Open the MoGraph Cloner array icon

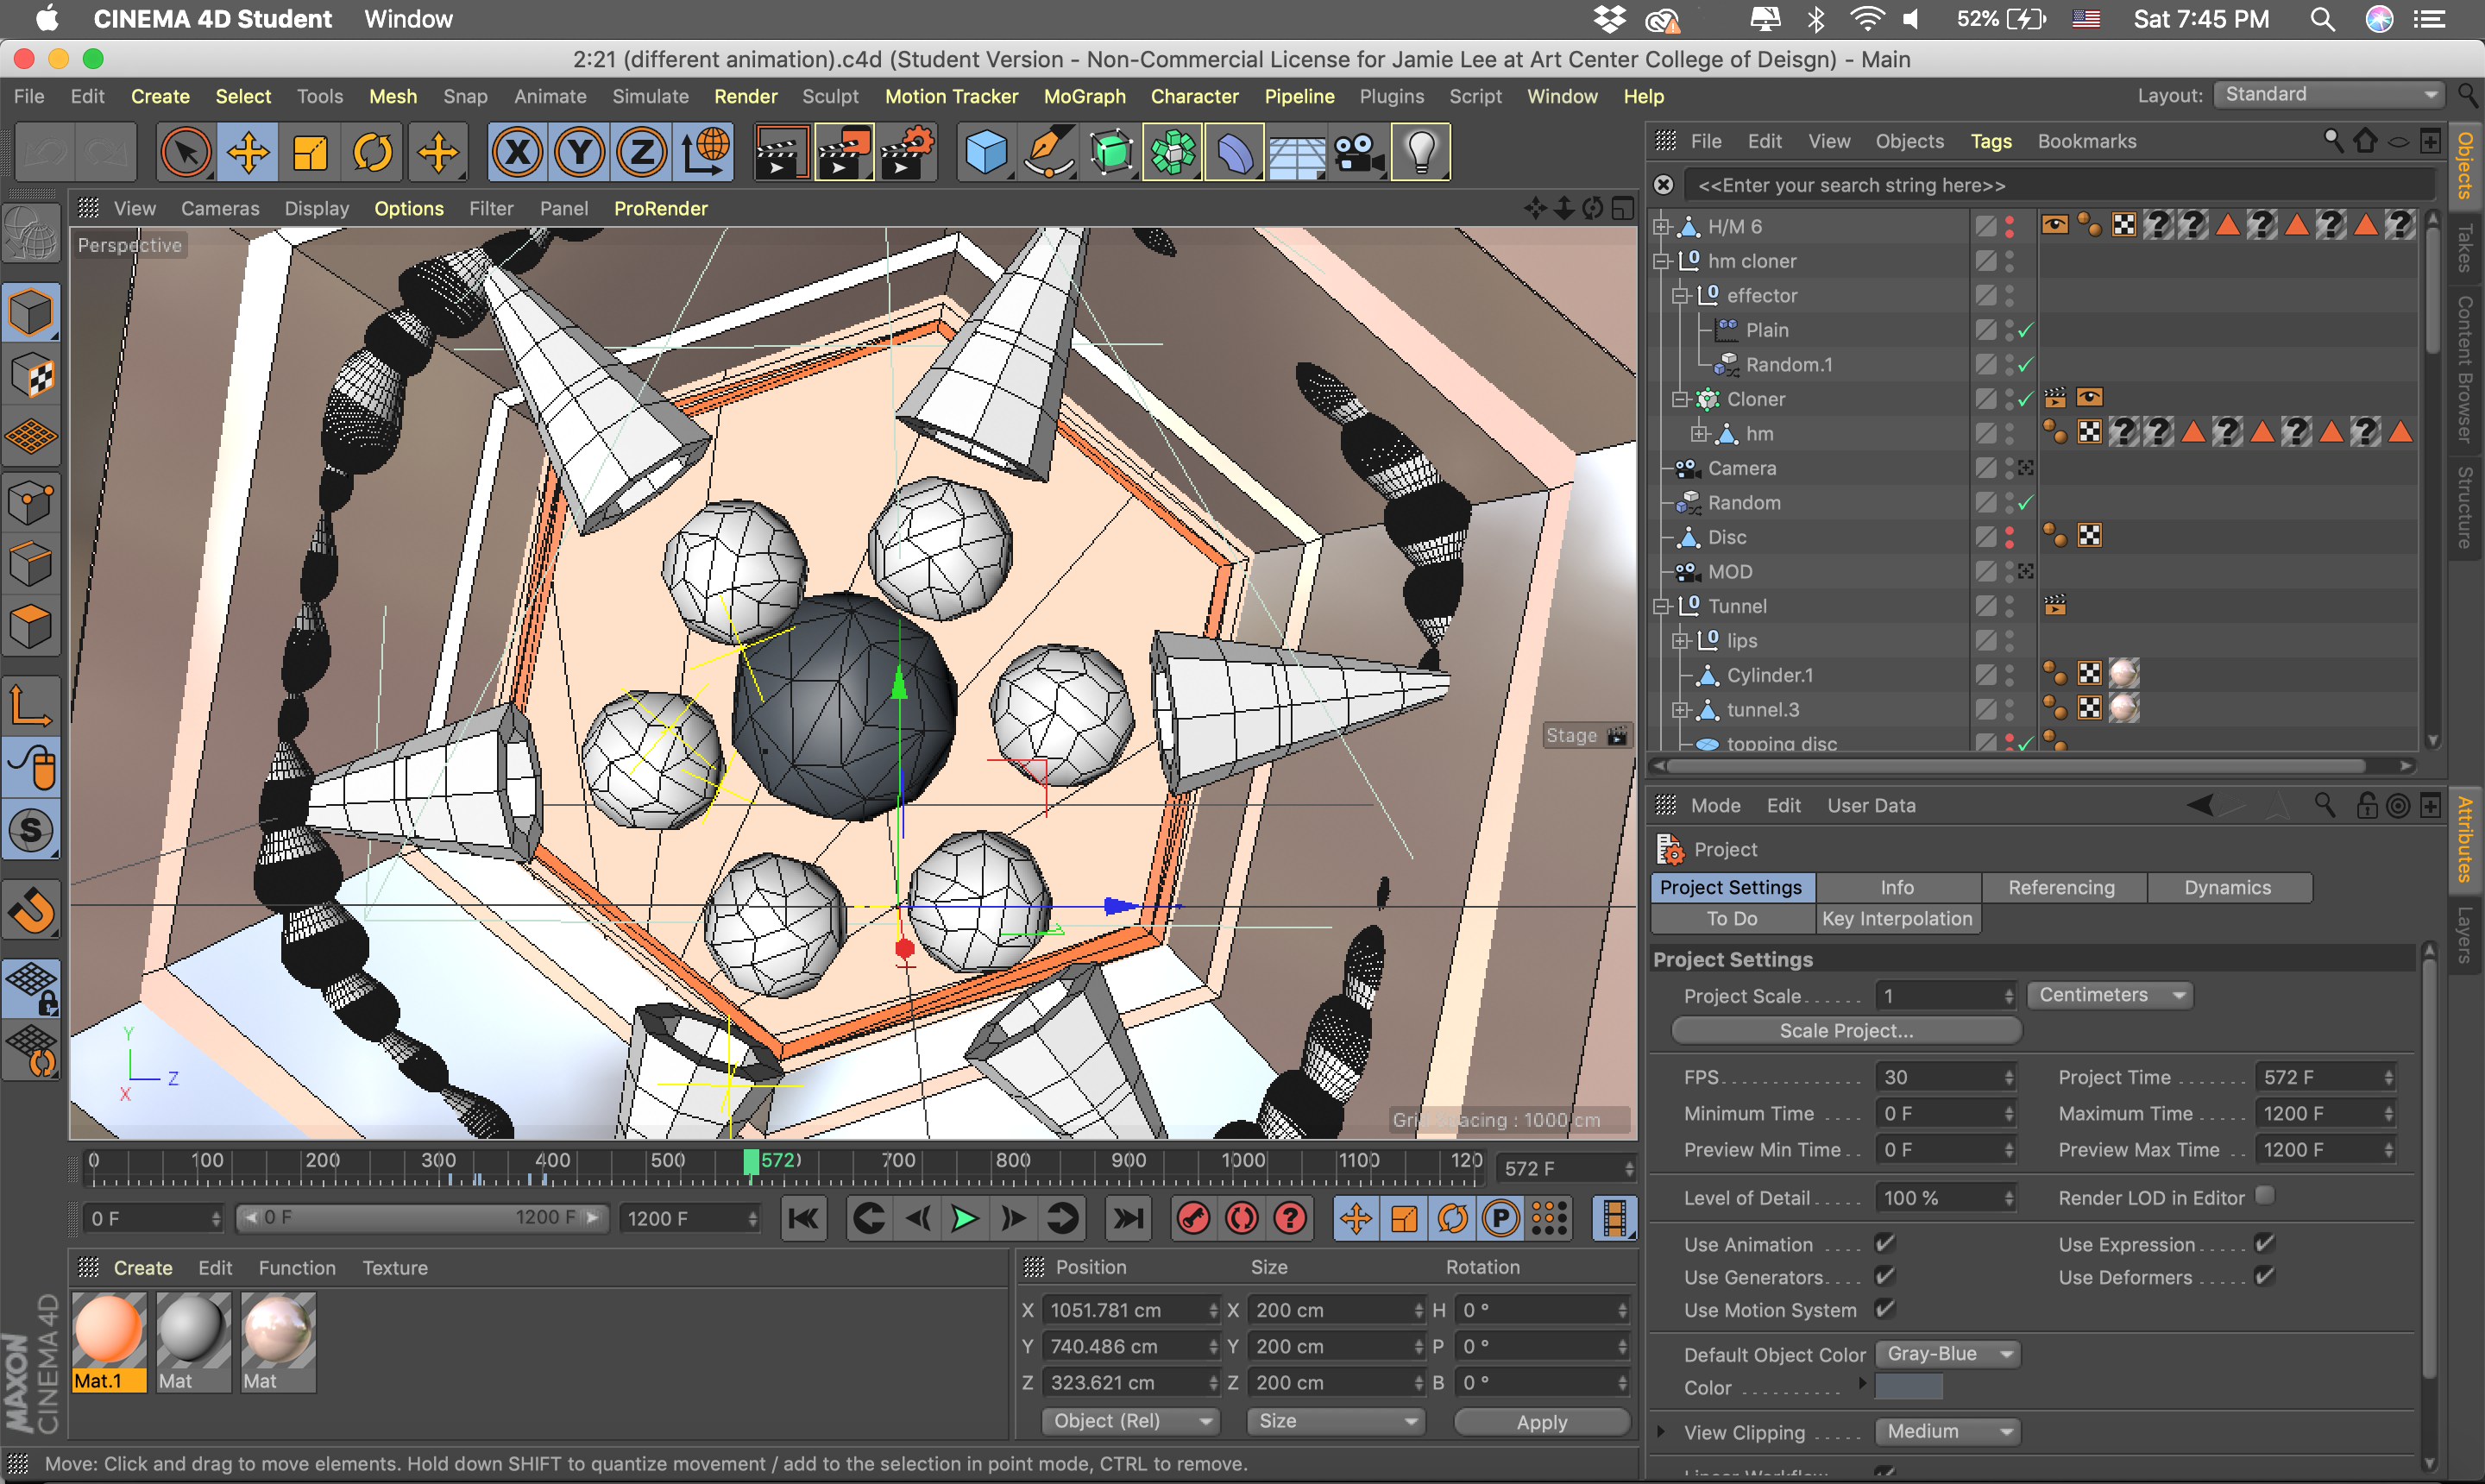[1173, 153]
